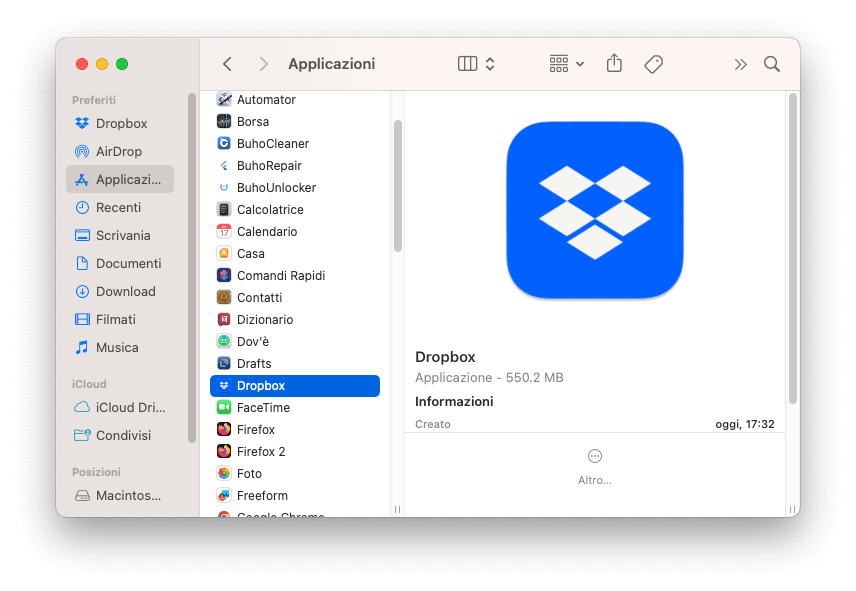Open Documenti in the sidebar
This screenshot has height=591, width=856.
click(120, 263)
